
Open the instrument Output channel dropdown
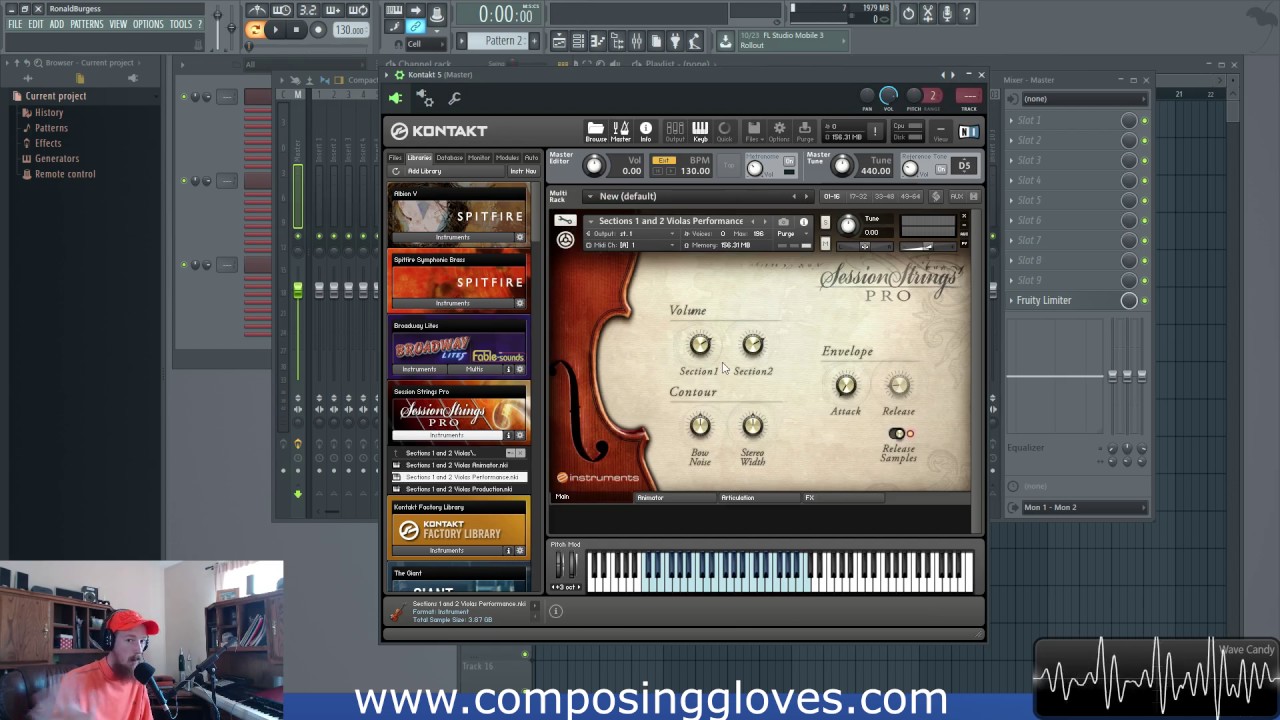click(x=631, y=233)
